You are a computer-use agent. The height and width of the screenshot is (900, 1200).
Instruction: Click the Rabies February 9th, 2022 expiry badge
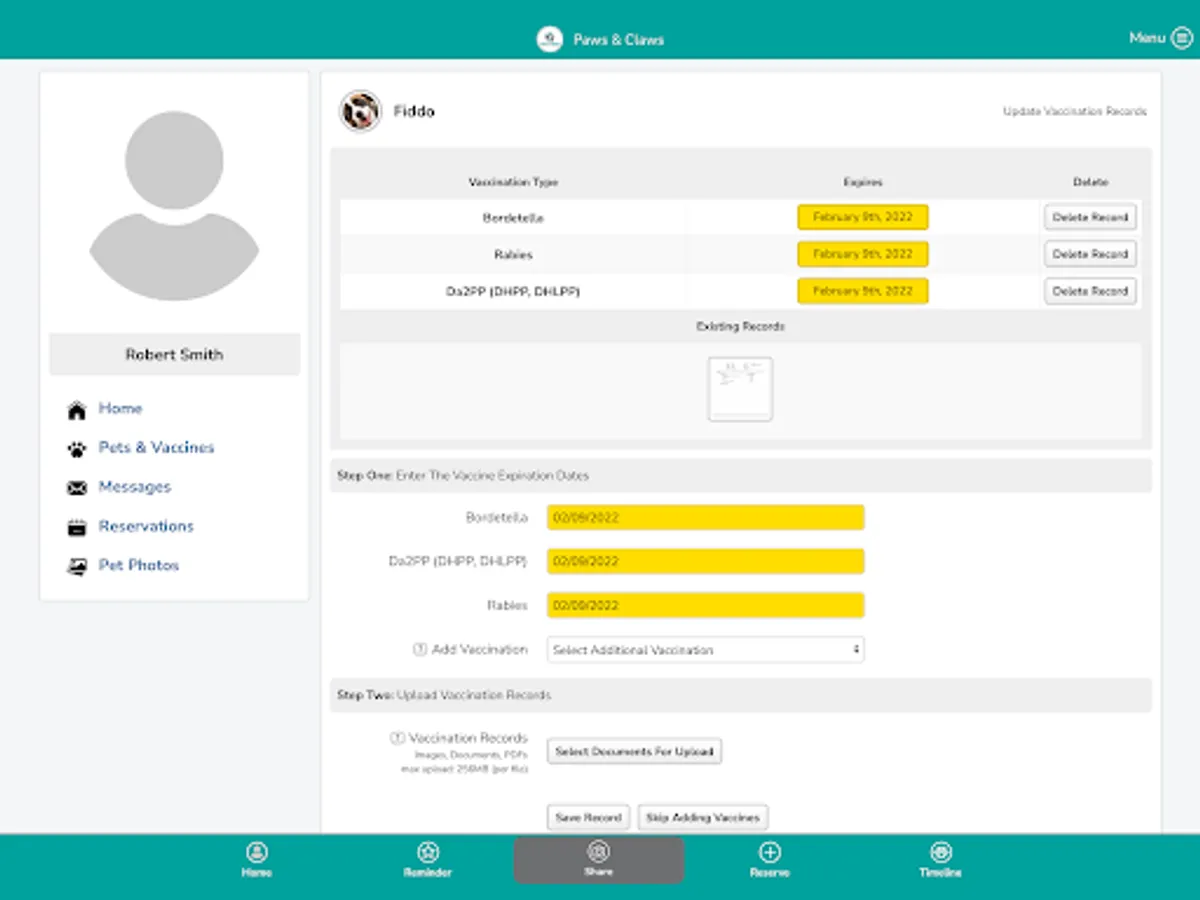[863, 254]
